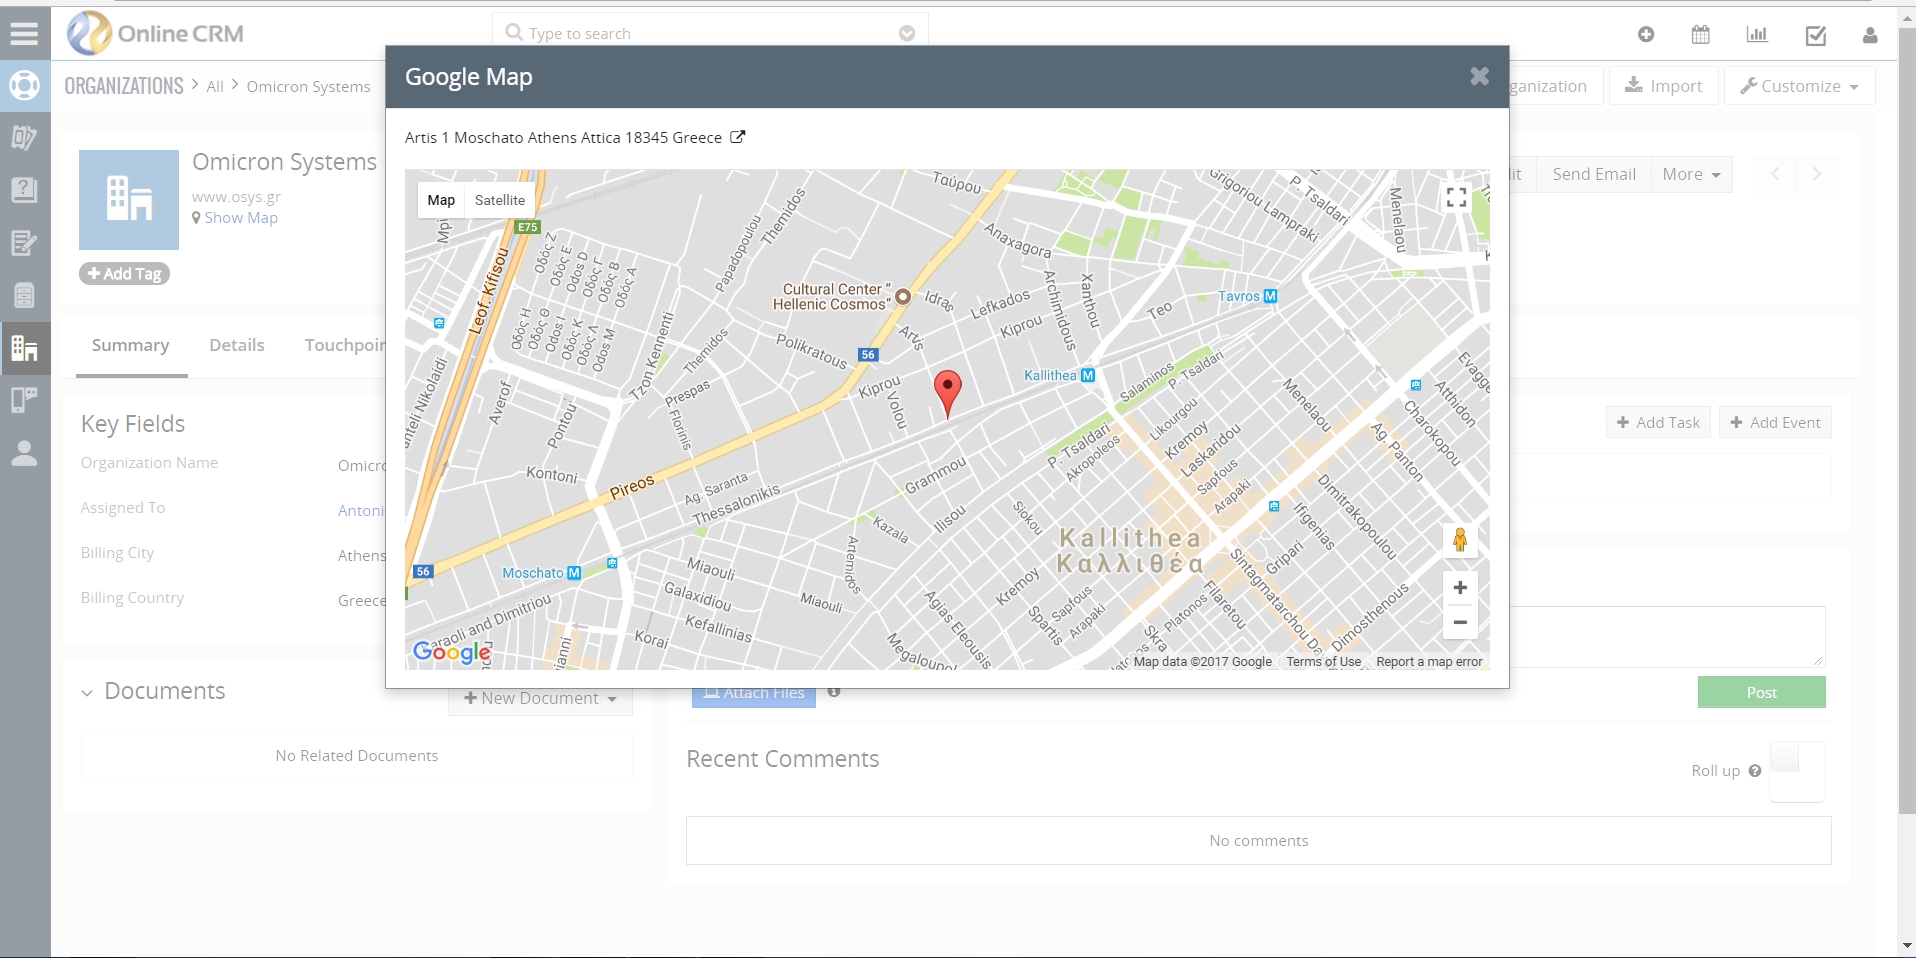Screen dimensions: 1916x958
Task: Open Terms of Use map link
Action: pyautogui.click(x=1323, y=661)
